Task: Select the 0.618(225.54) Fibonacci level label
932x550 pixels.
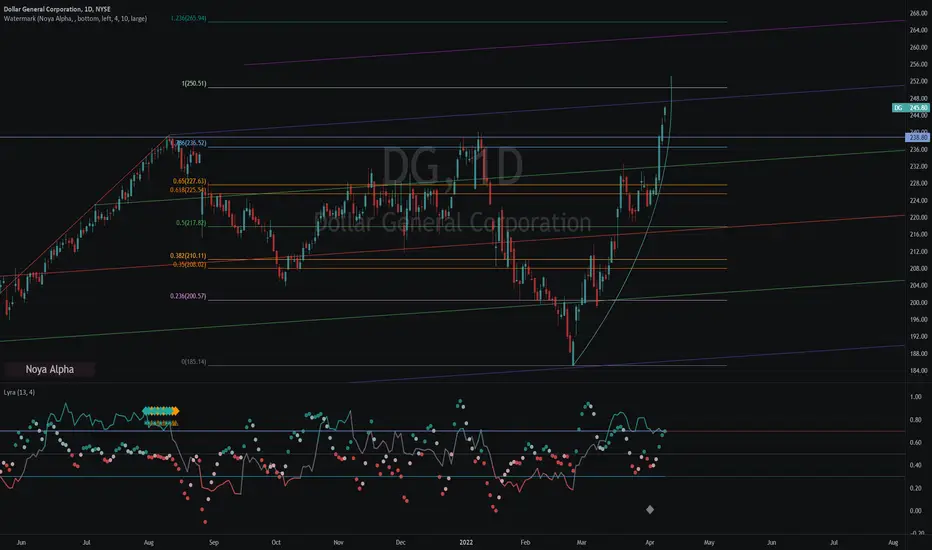Action: pos(188,190)
